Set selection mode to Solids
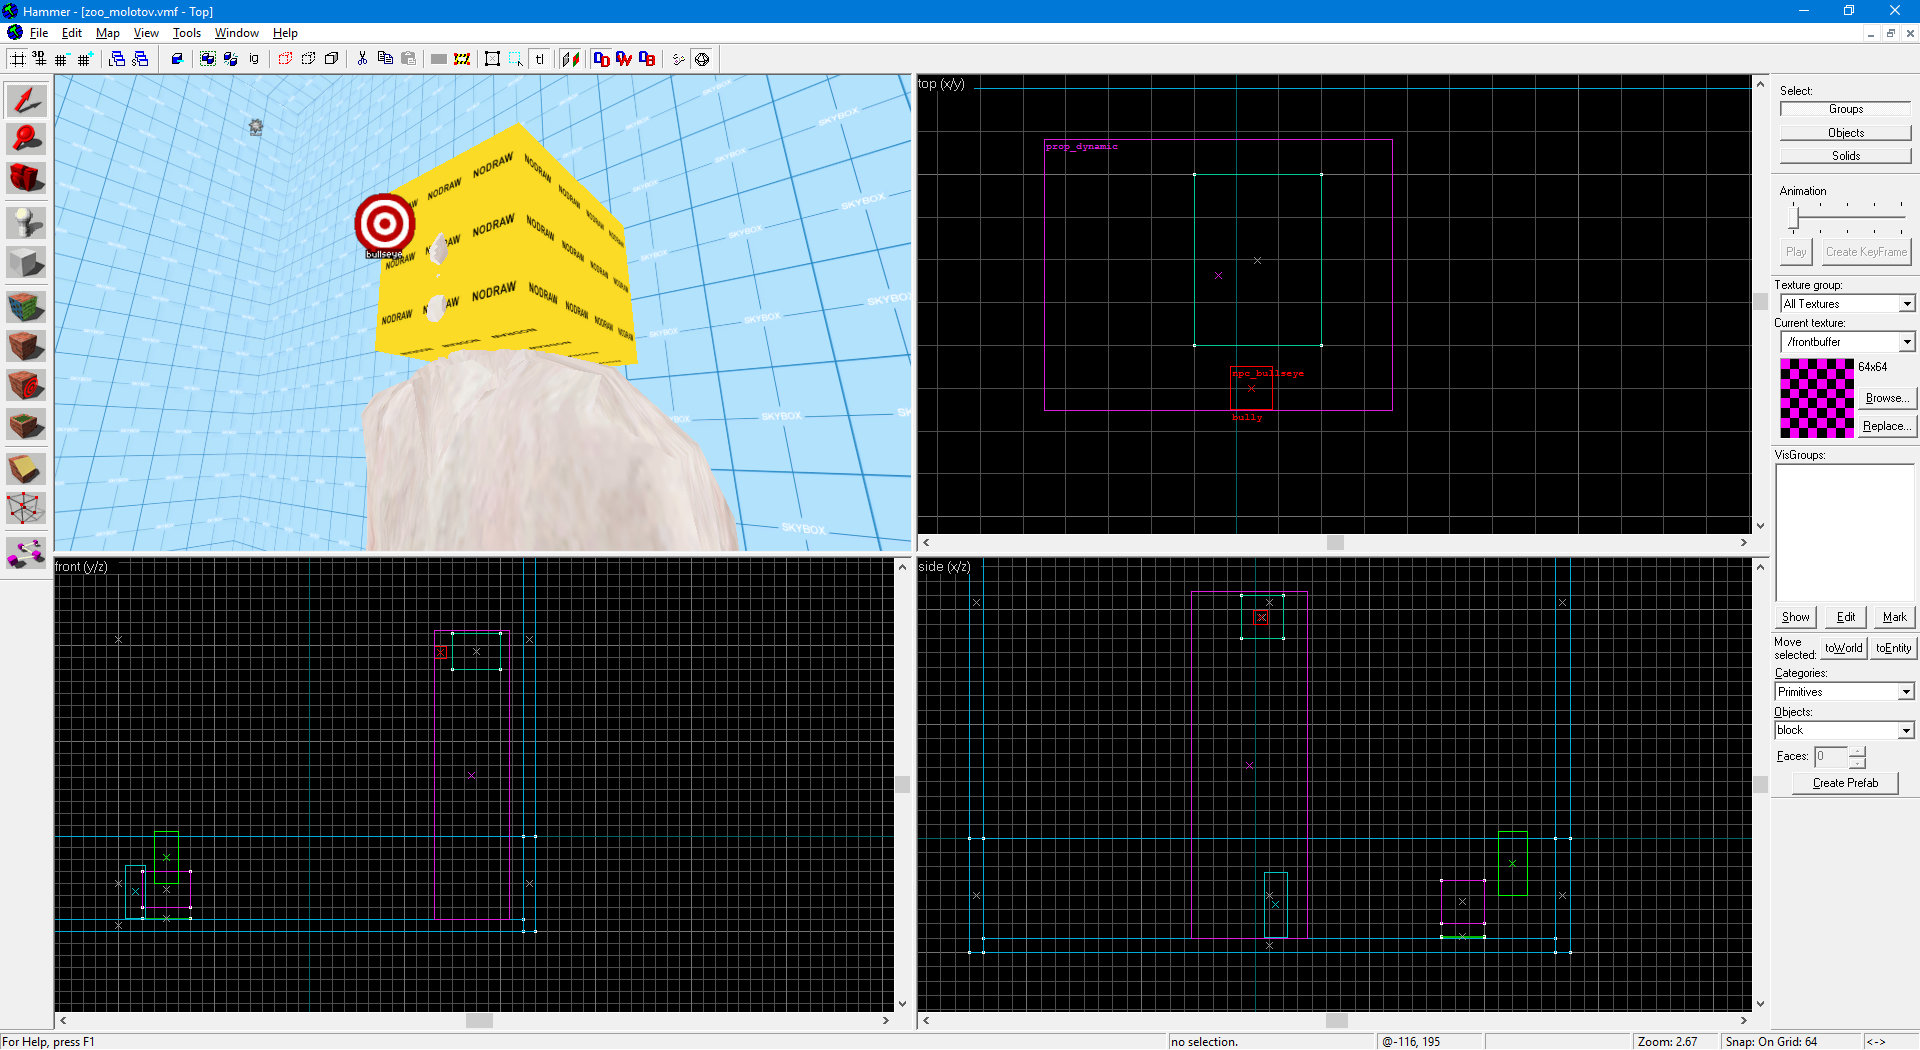Screen dimensions: 1920x1050 point(1845,156)
